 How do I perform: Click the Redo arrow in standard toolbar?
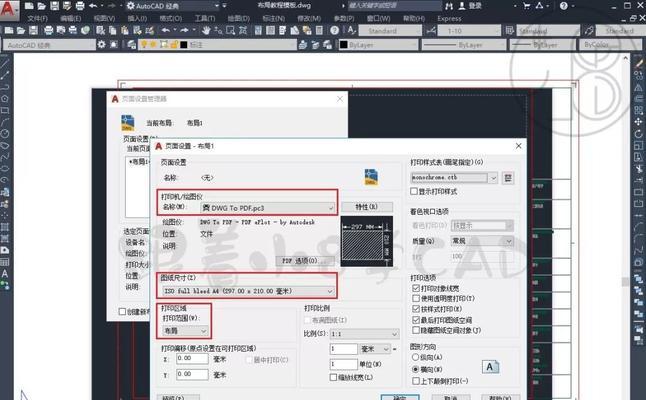tap(184, 30)
